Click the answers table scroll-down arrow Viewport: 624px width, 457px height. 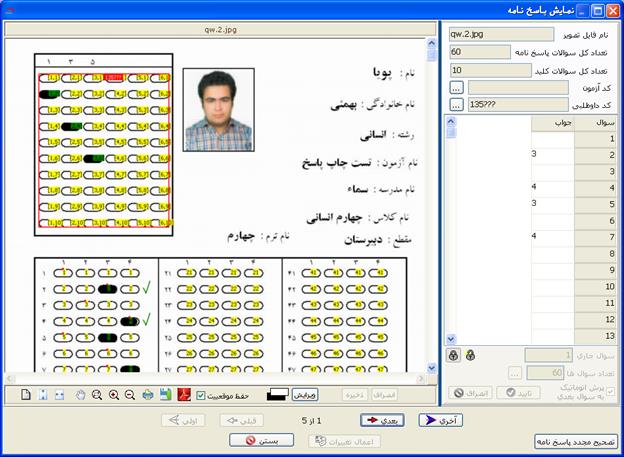tap(450, 339)
